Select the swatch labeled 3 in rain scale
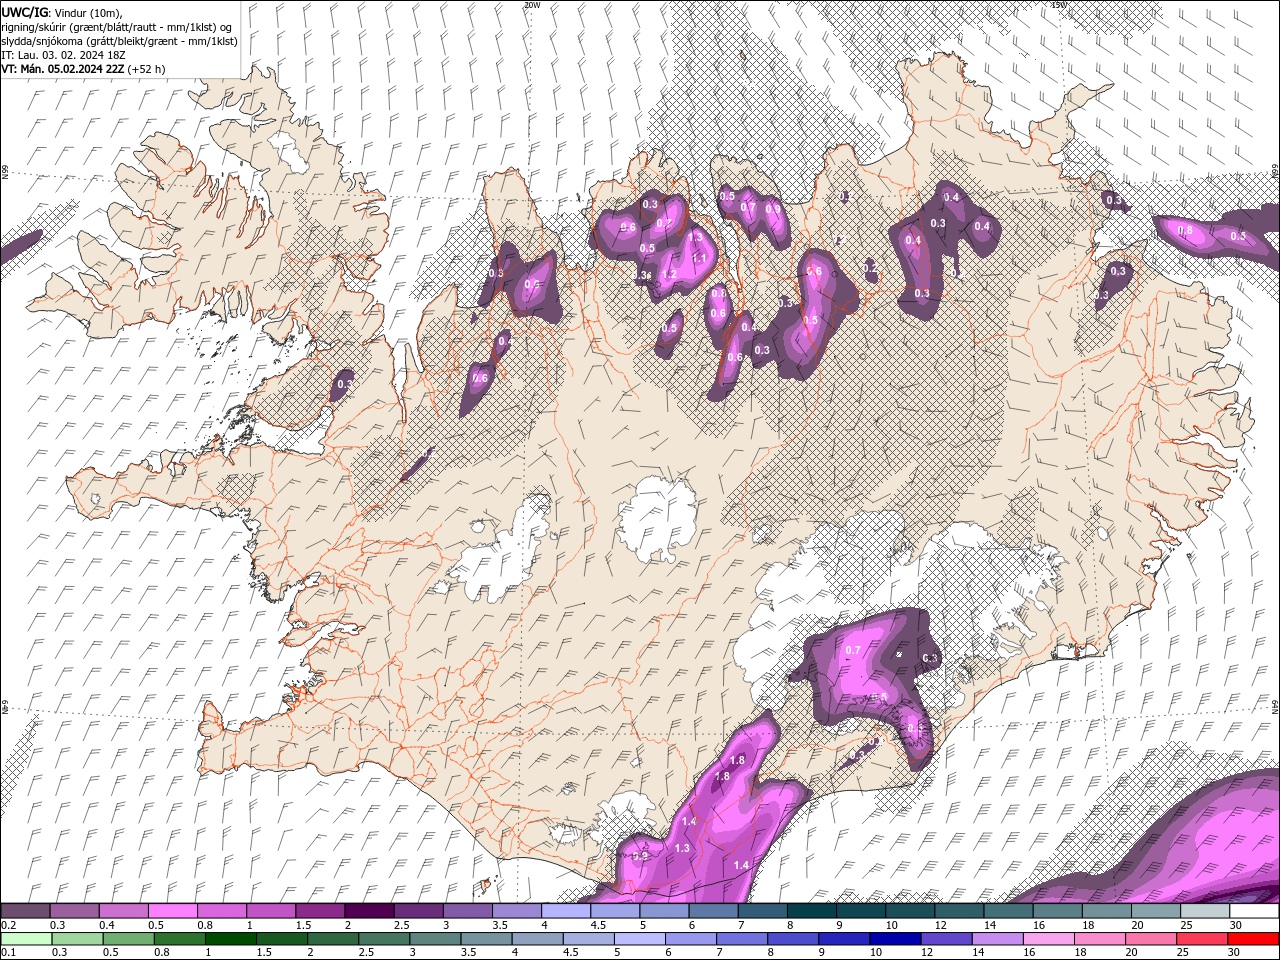Screen dimensions: 1280x960 point(435,939)
